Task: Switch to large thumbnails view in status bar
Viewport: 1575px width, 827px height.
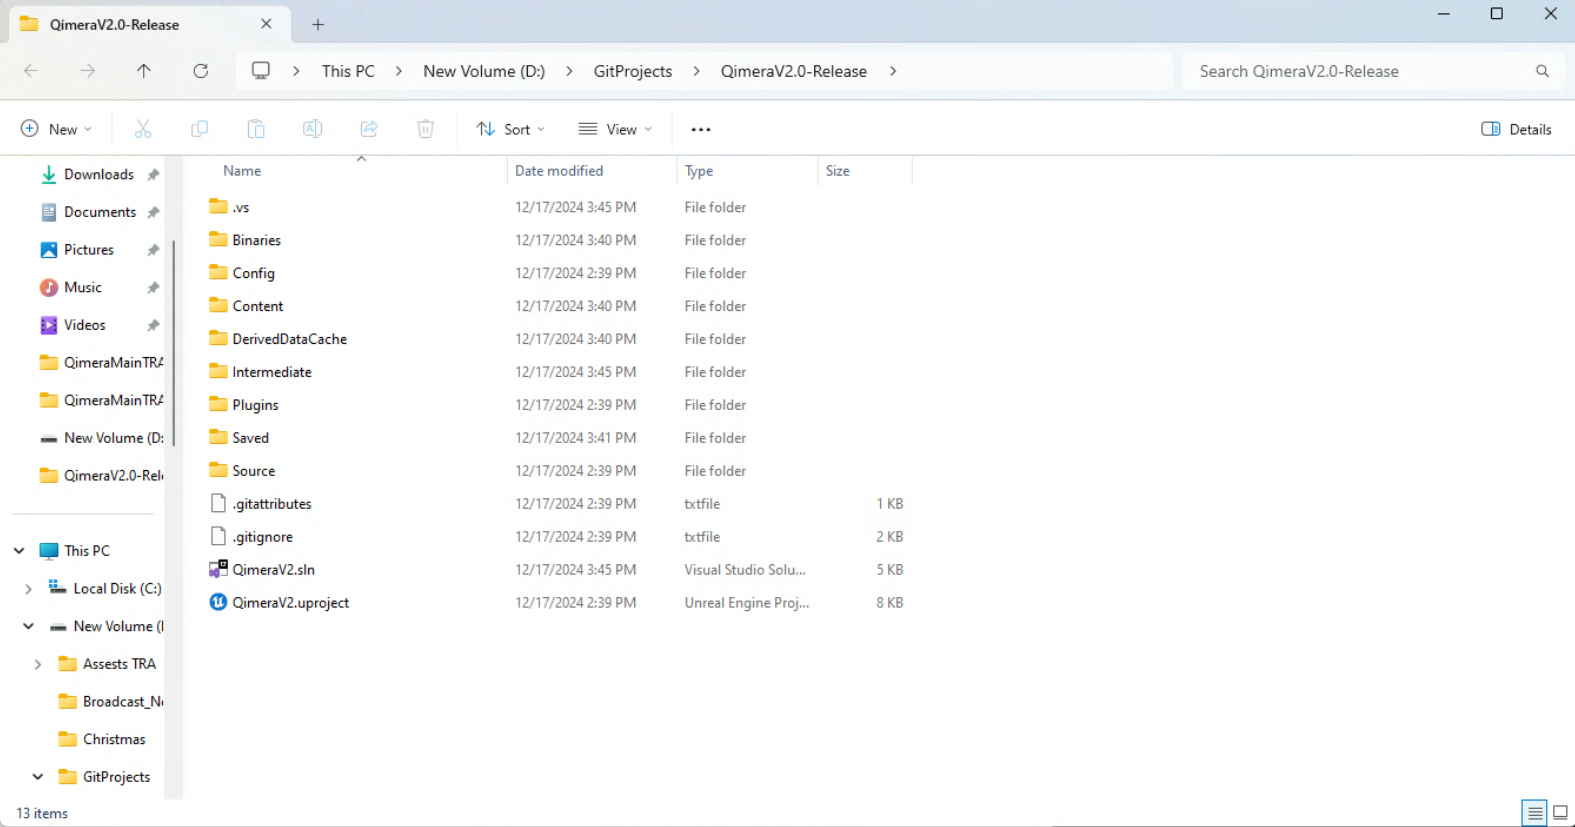Action: 1560,813
